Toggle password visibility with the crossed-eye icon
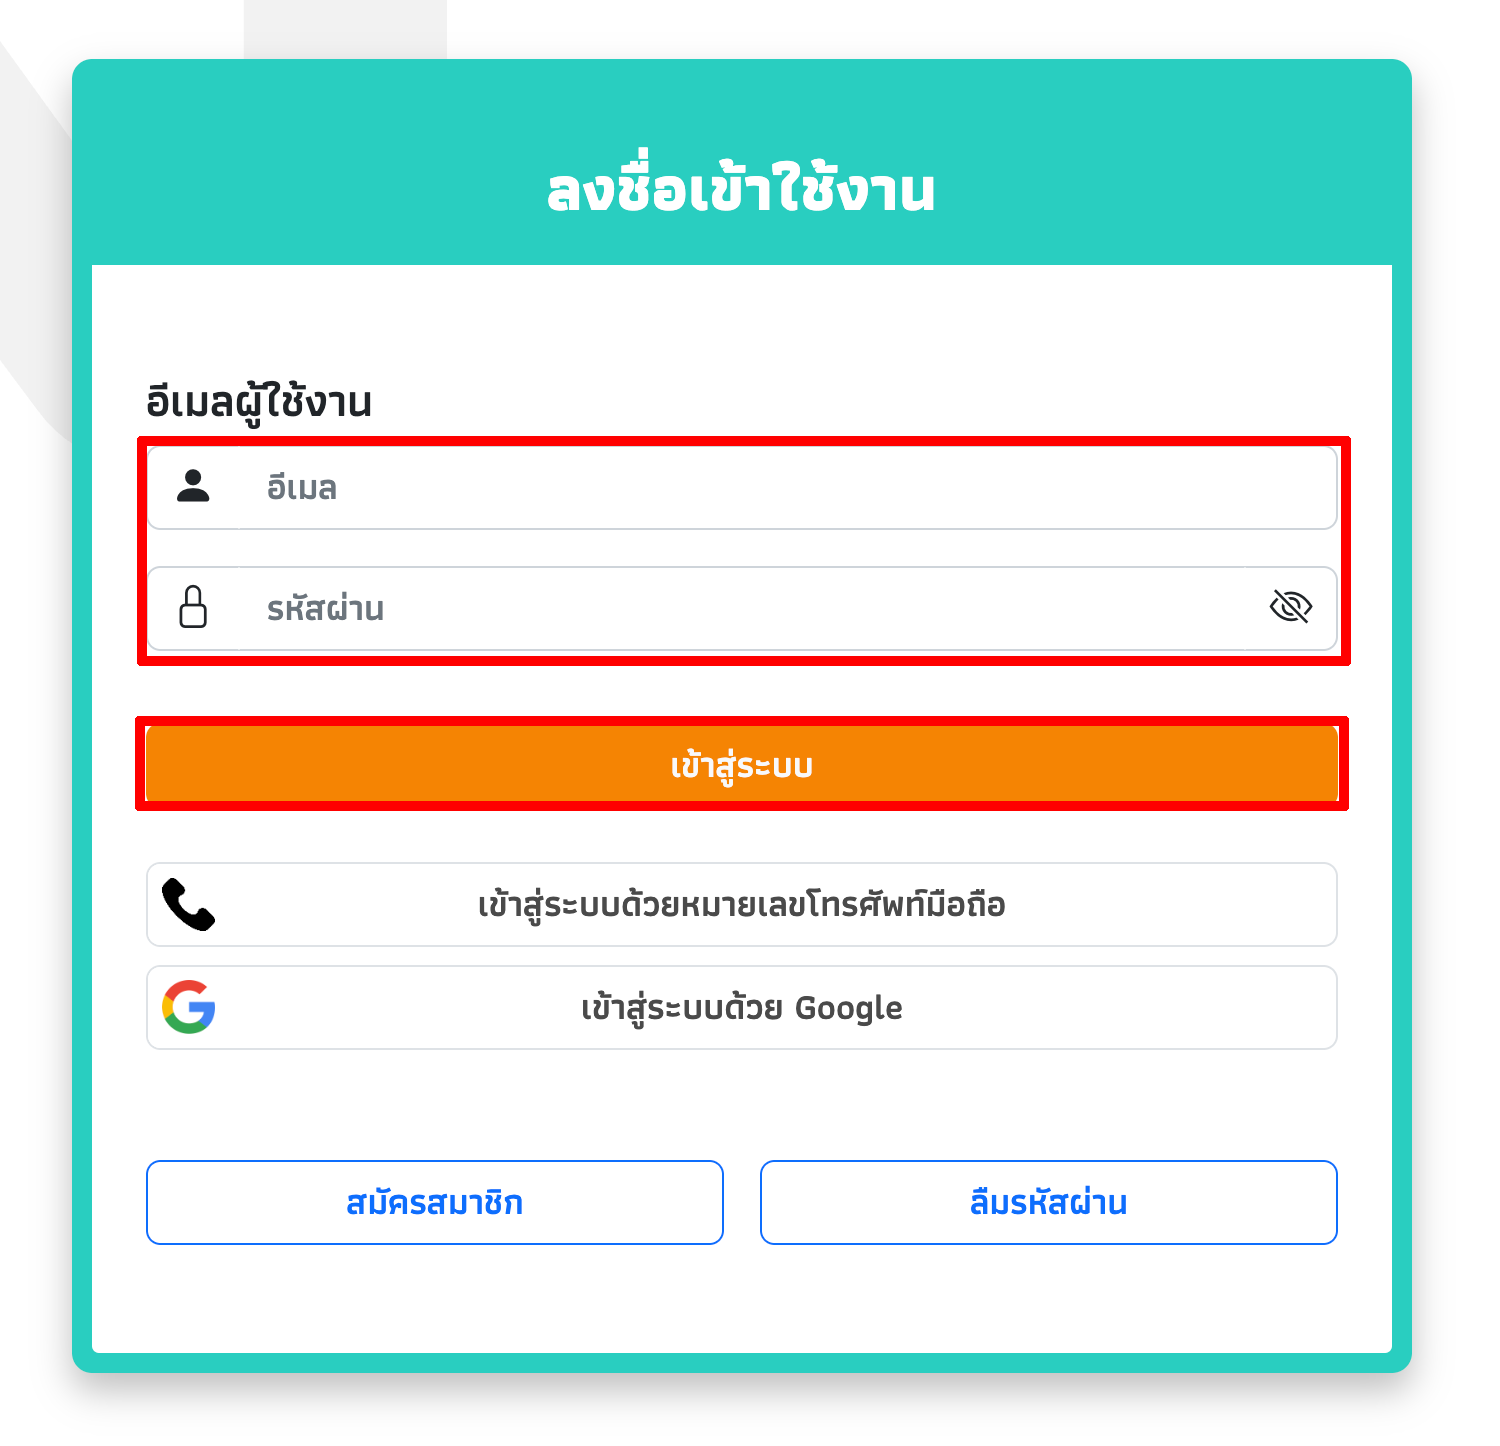Viewport: 1500px width, 1446px height. click(x=1290, y=606)
